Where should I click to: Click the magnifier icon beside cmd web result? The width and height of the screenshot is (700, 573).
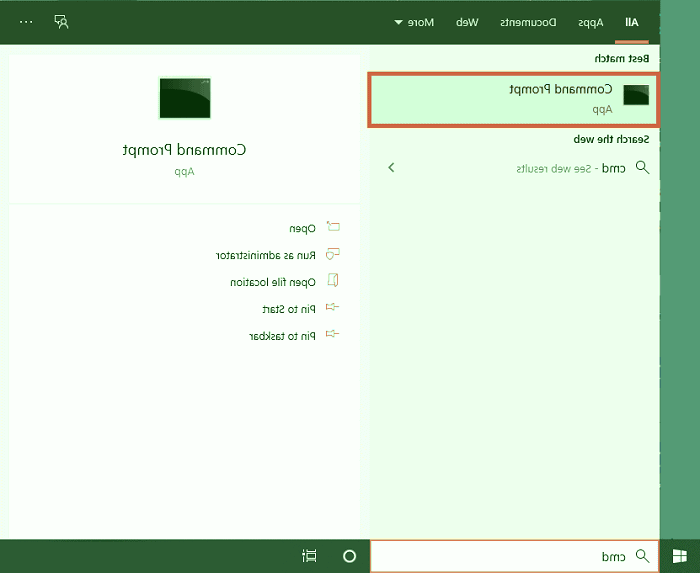pyautogui.click(x=643, y=168)
